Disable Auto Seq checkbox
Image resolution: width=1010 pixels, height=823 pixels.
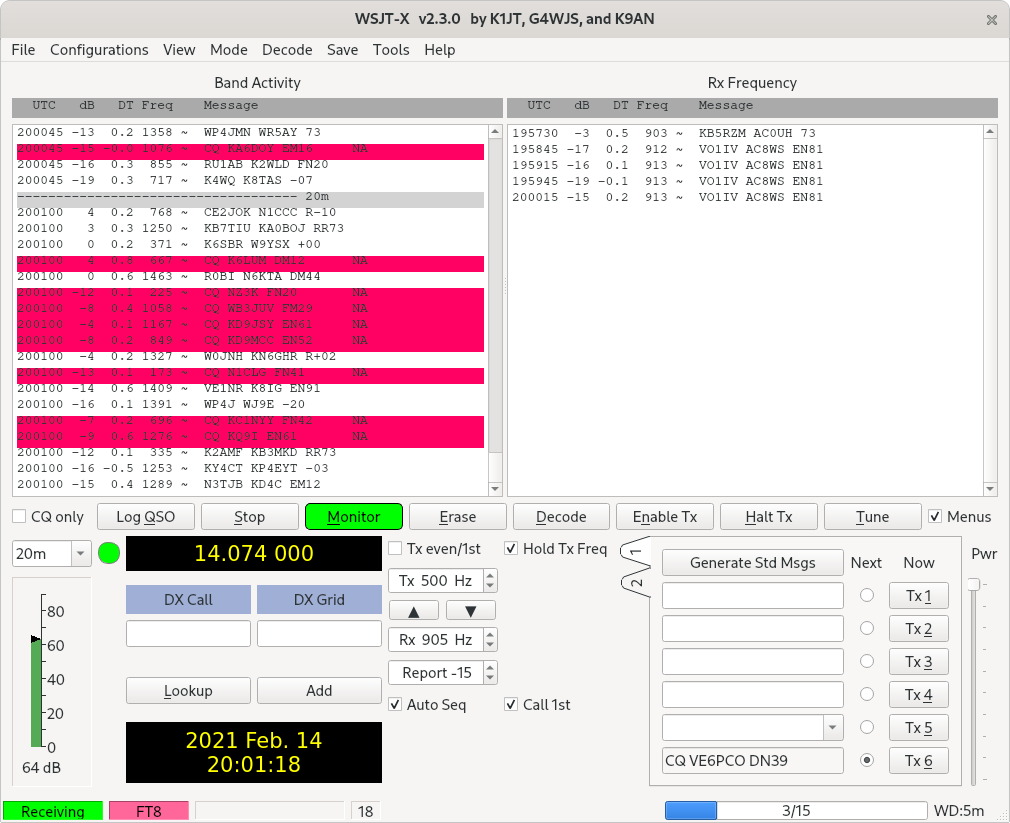395,705
